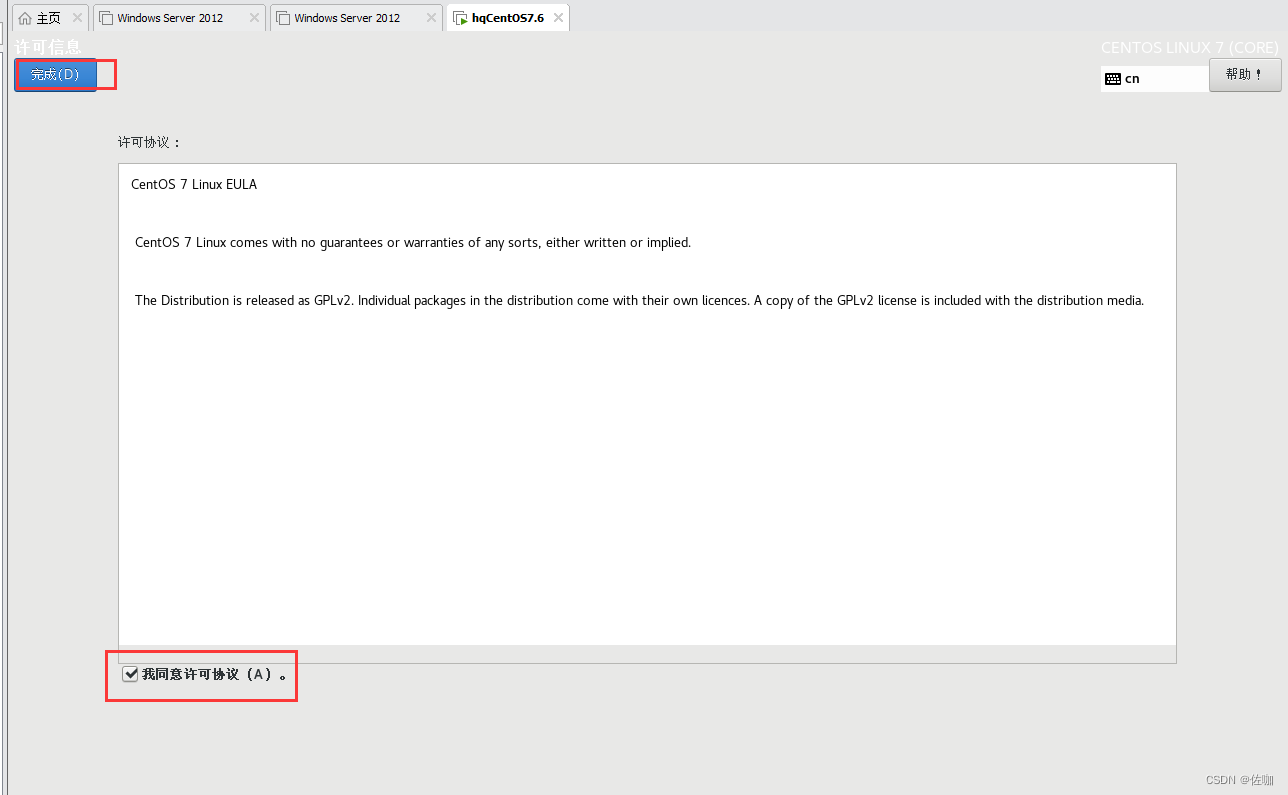Click the 'CentOS 7 Linux EULA' heading text
1288x795 pixels.
pyautogui.click(x=194, y=185)
